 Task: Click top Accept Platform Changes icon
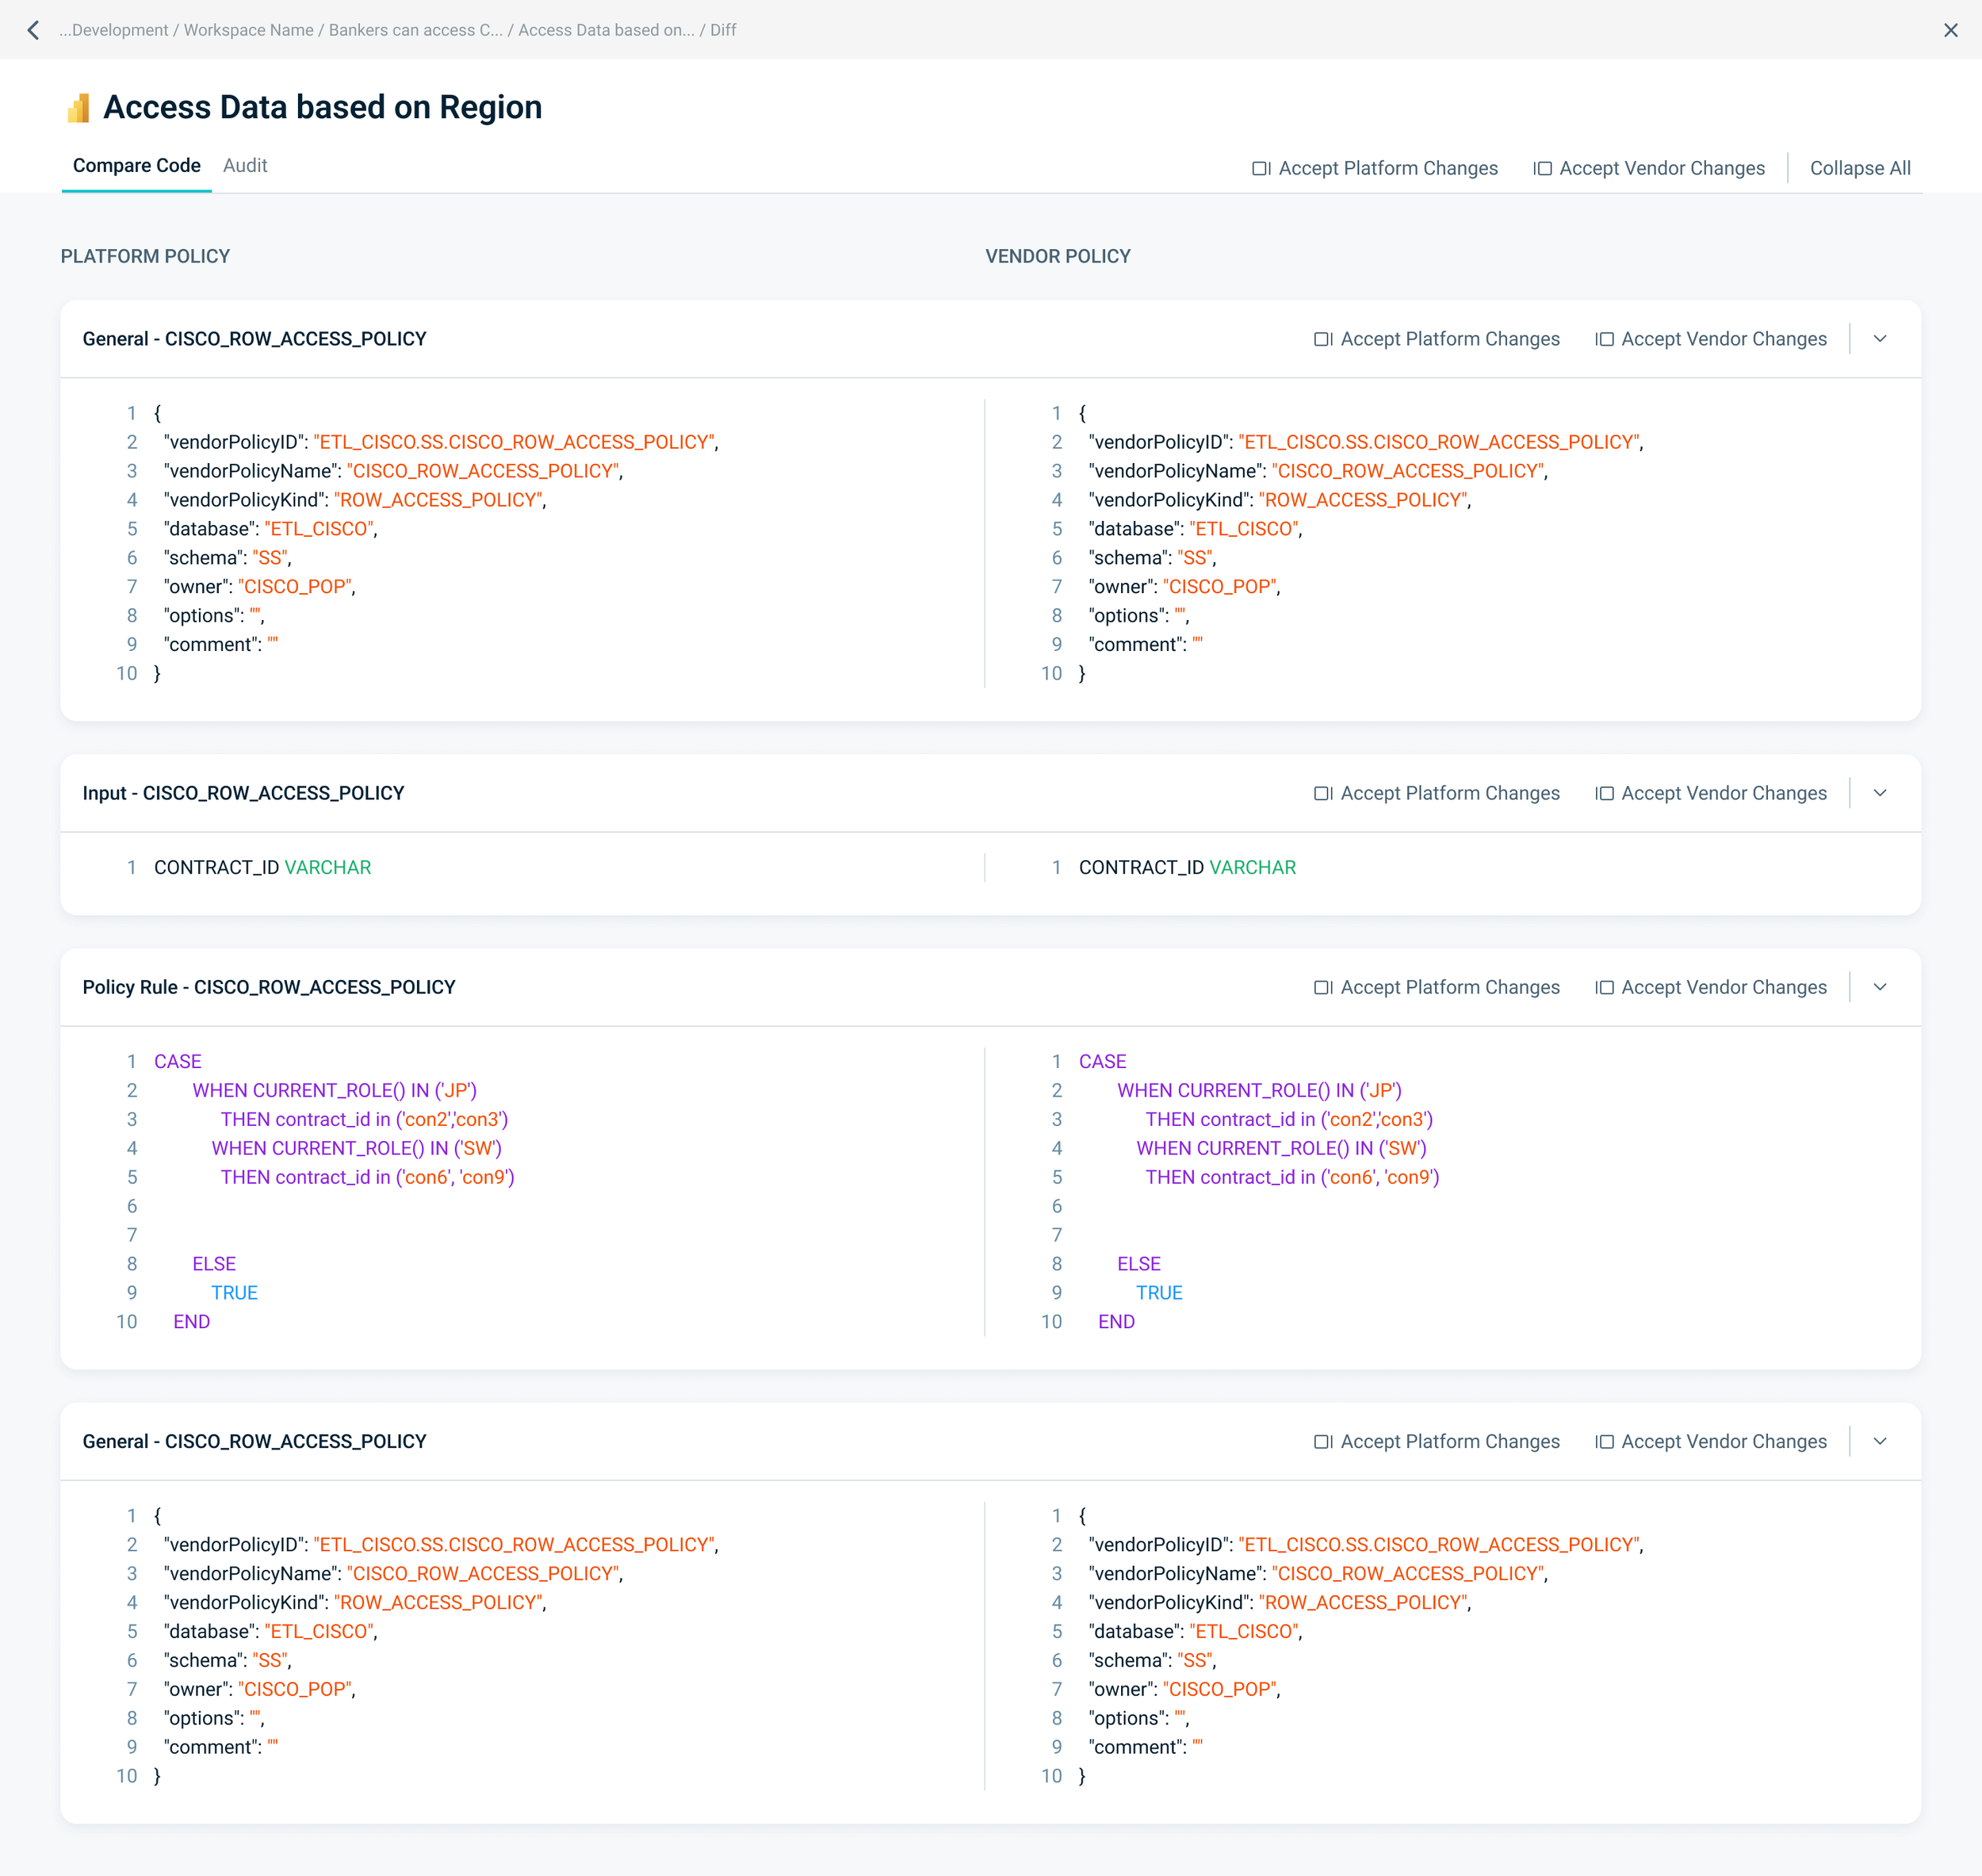(1261, 169)
